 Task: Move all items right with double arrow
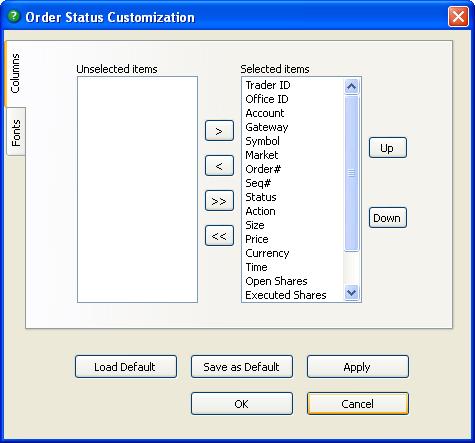point(219,201)
